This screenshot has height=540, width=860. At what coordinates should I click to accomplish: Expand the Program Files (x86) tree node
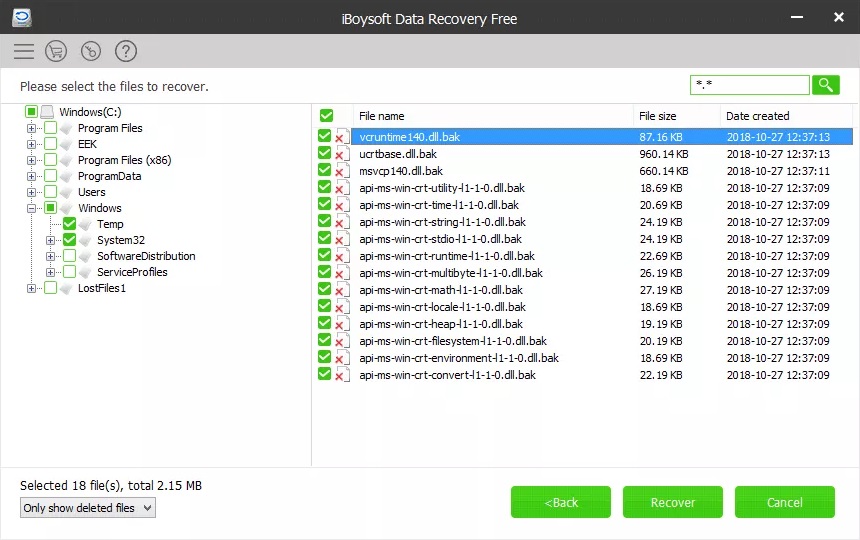point(31,160)
